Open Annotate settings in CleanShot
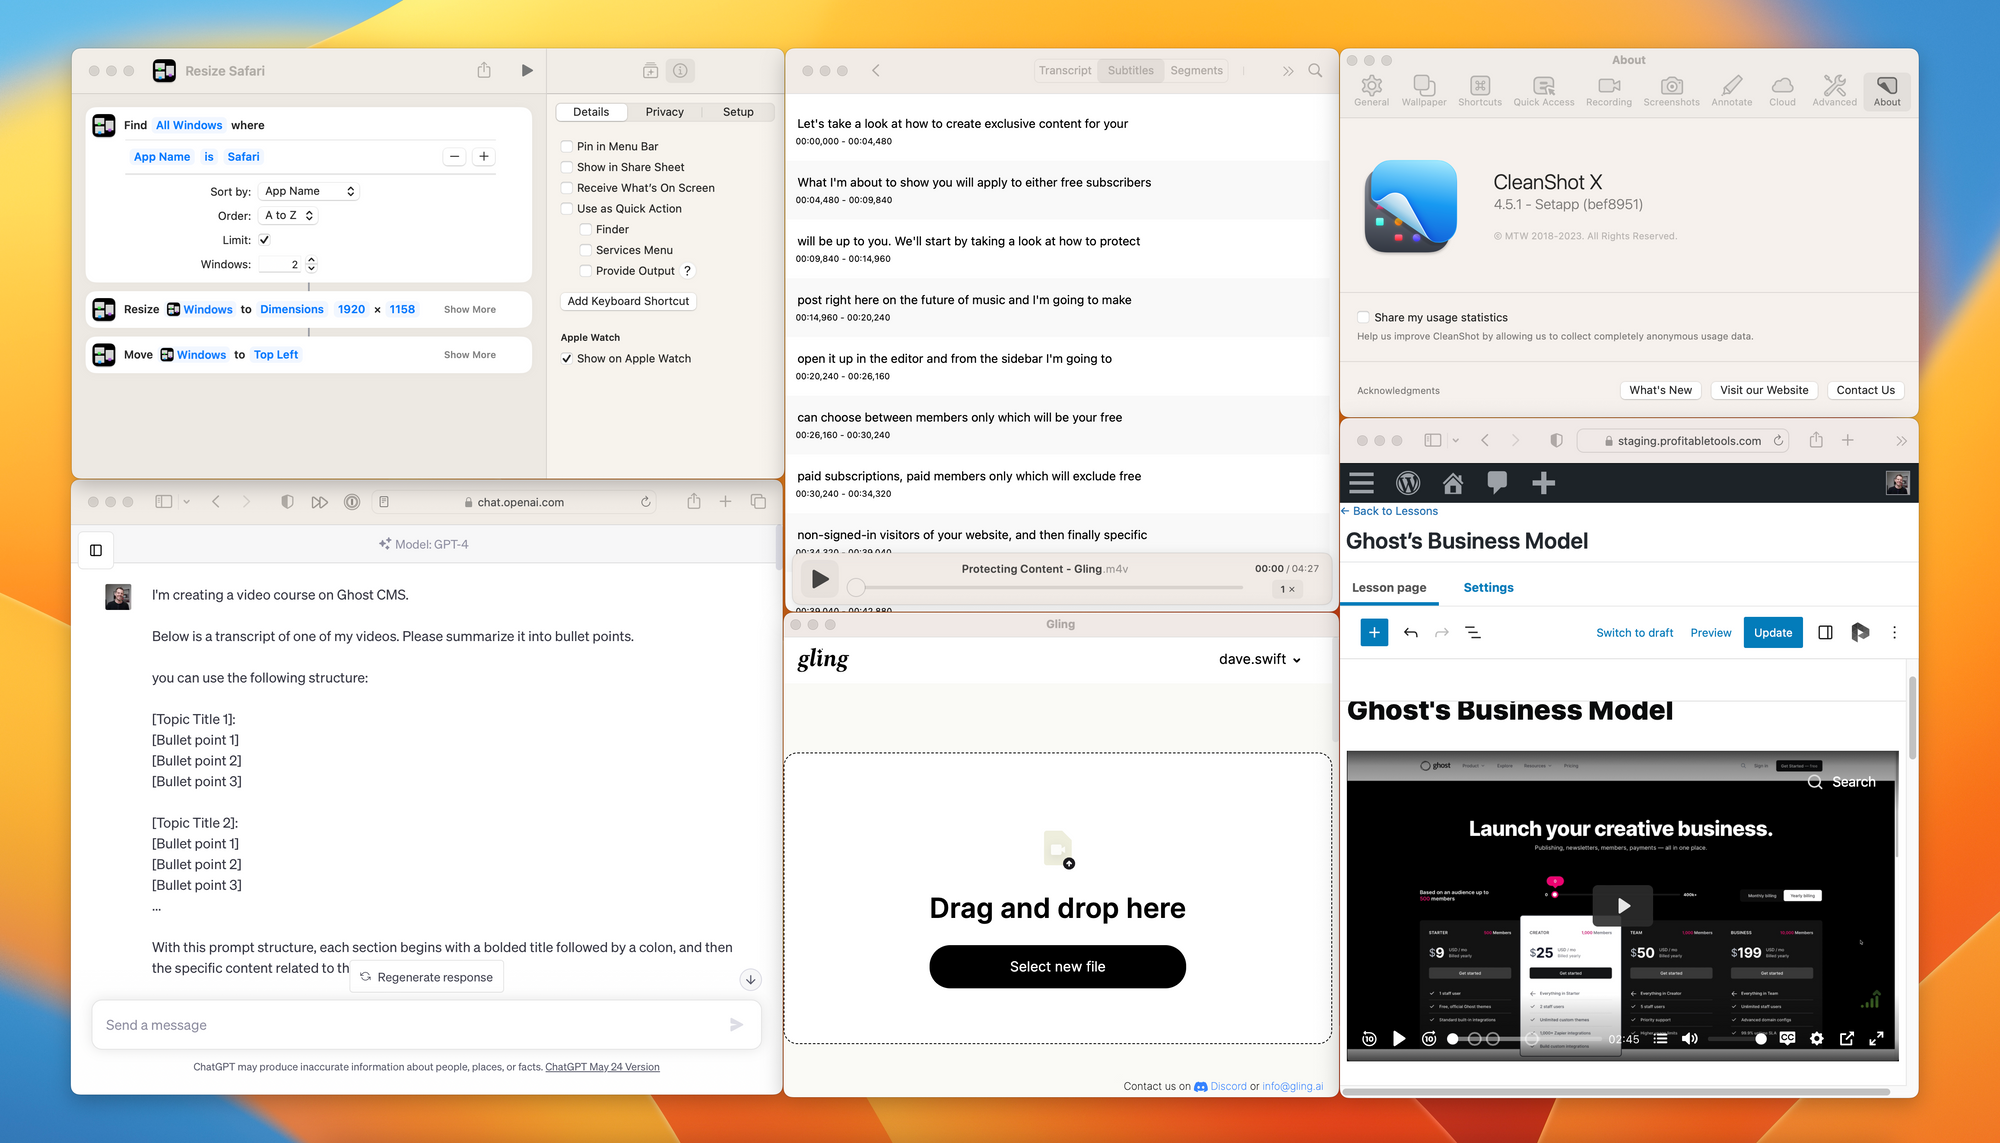 point(1732,91)
